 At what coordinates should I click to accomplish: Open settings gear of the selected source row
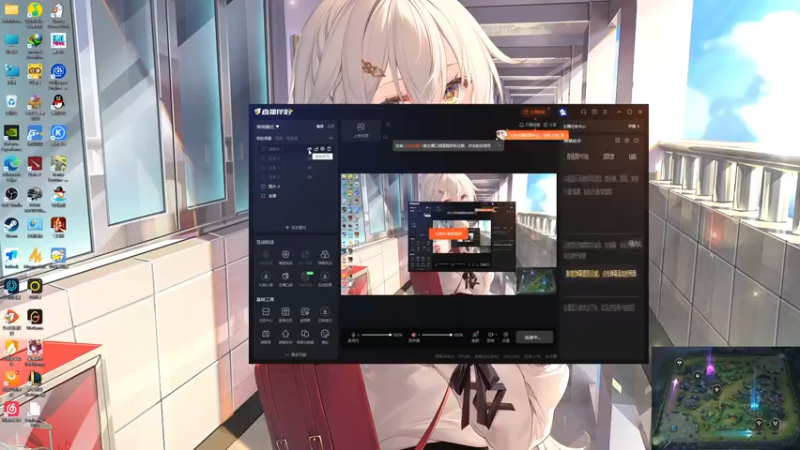coord(322,149)
